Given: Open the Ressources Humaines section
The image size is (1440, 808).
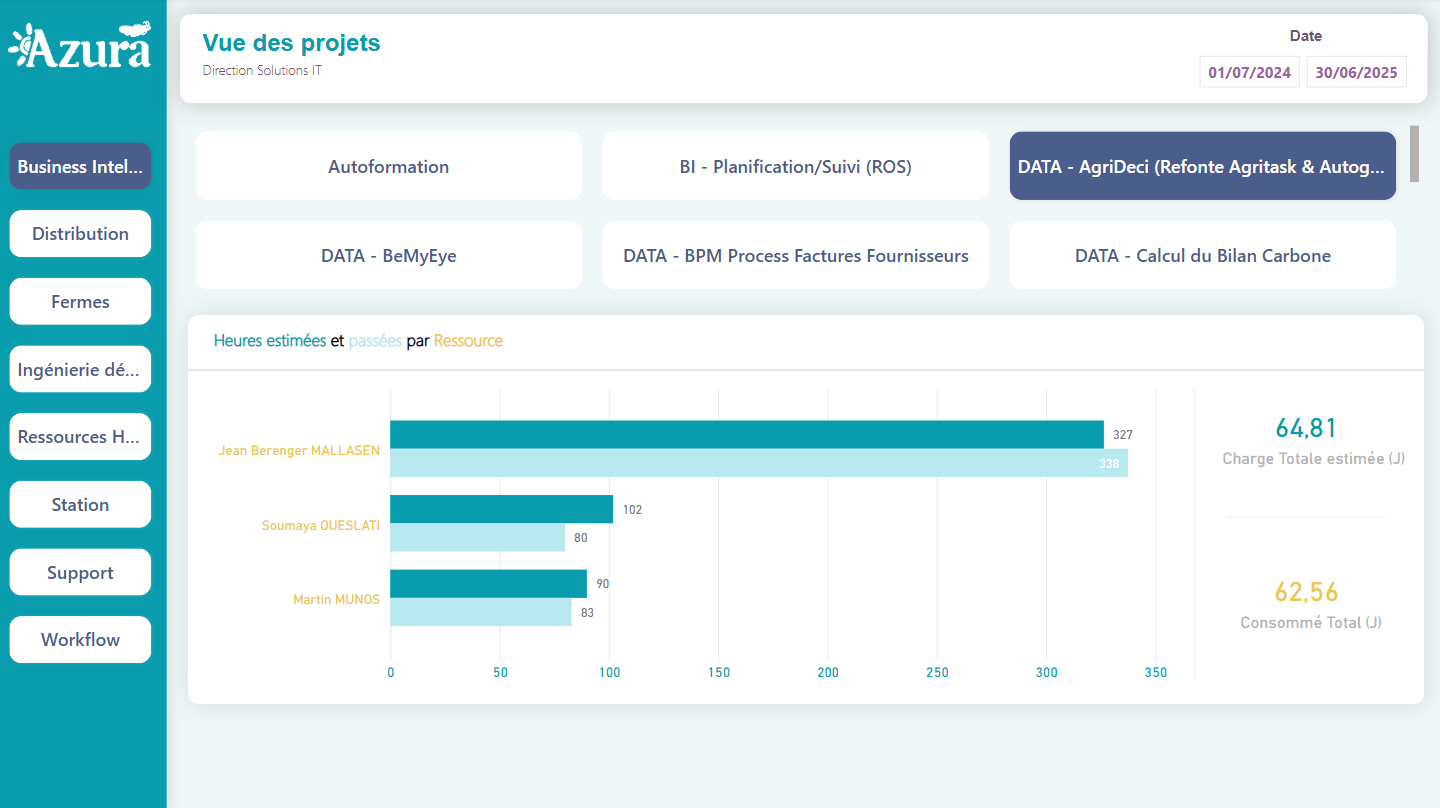Looking at the screenshot, I should pyautogui.click(x=80, y=437).
